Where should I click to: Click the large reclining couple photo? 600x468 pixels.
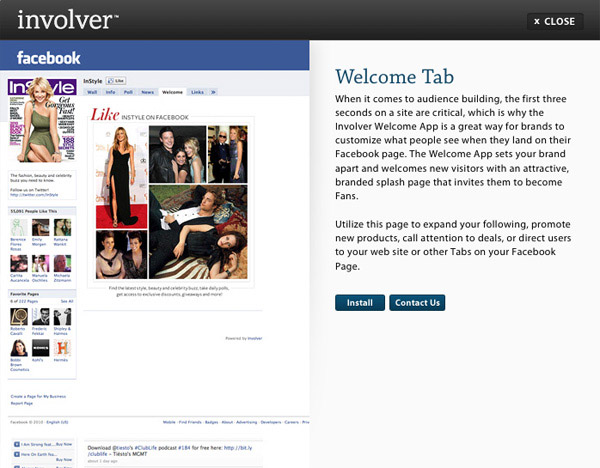coord(198,232)
